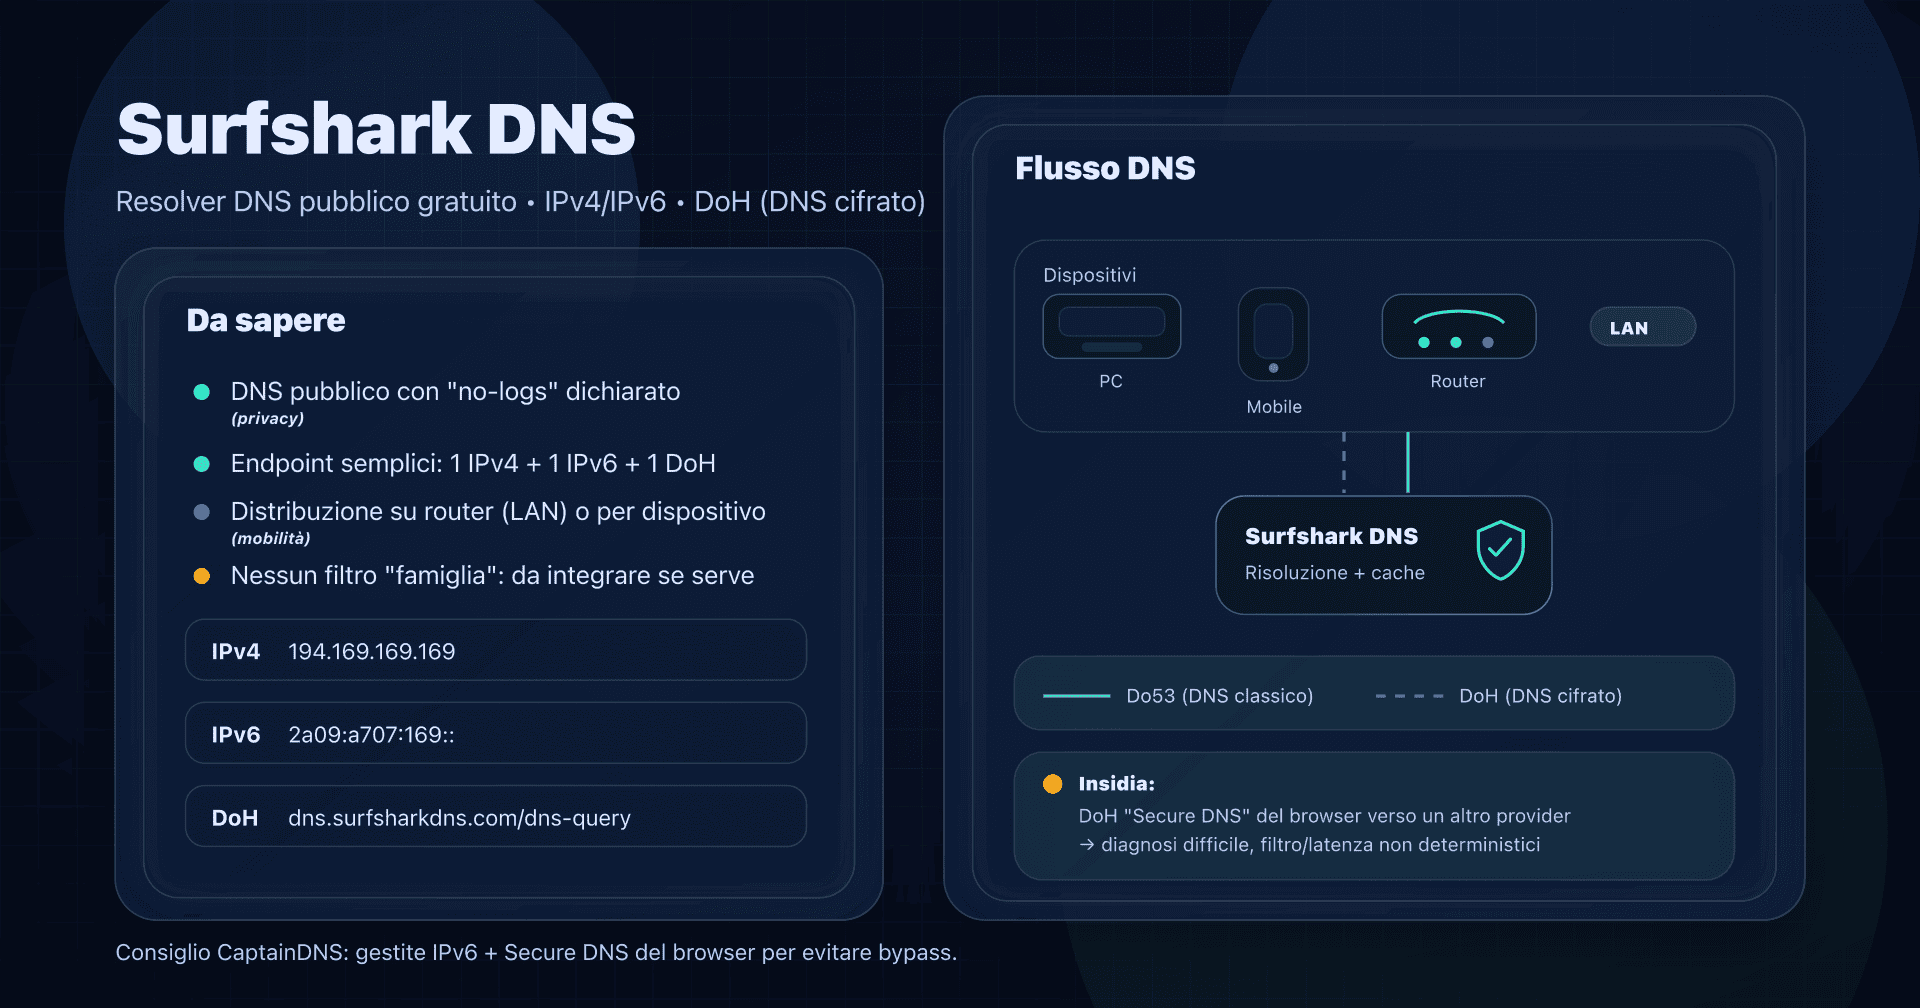Click the PC device icon

click(x=1111, y=326)
